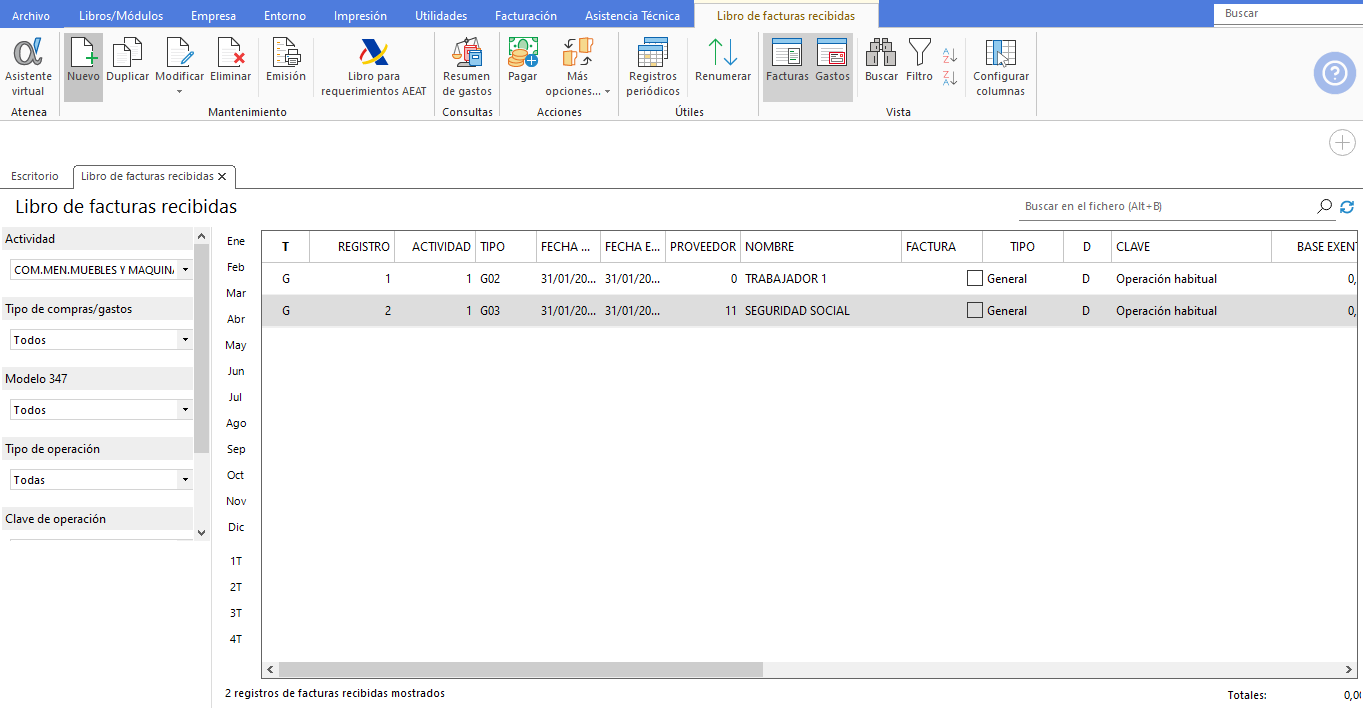Select the TRABAJADOR 1 cell
1363x708 pixels.
pyautogui.click(x=820, y=279)
